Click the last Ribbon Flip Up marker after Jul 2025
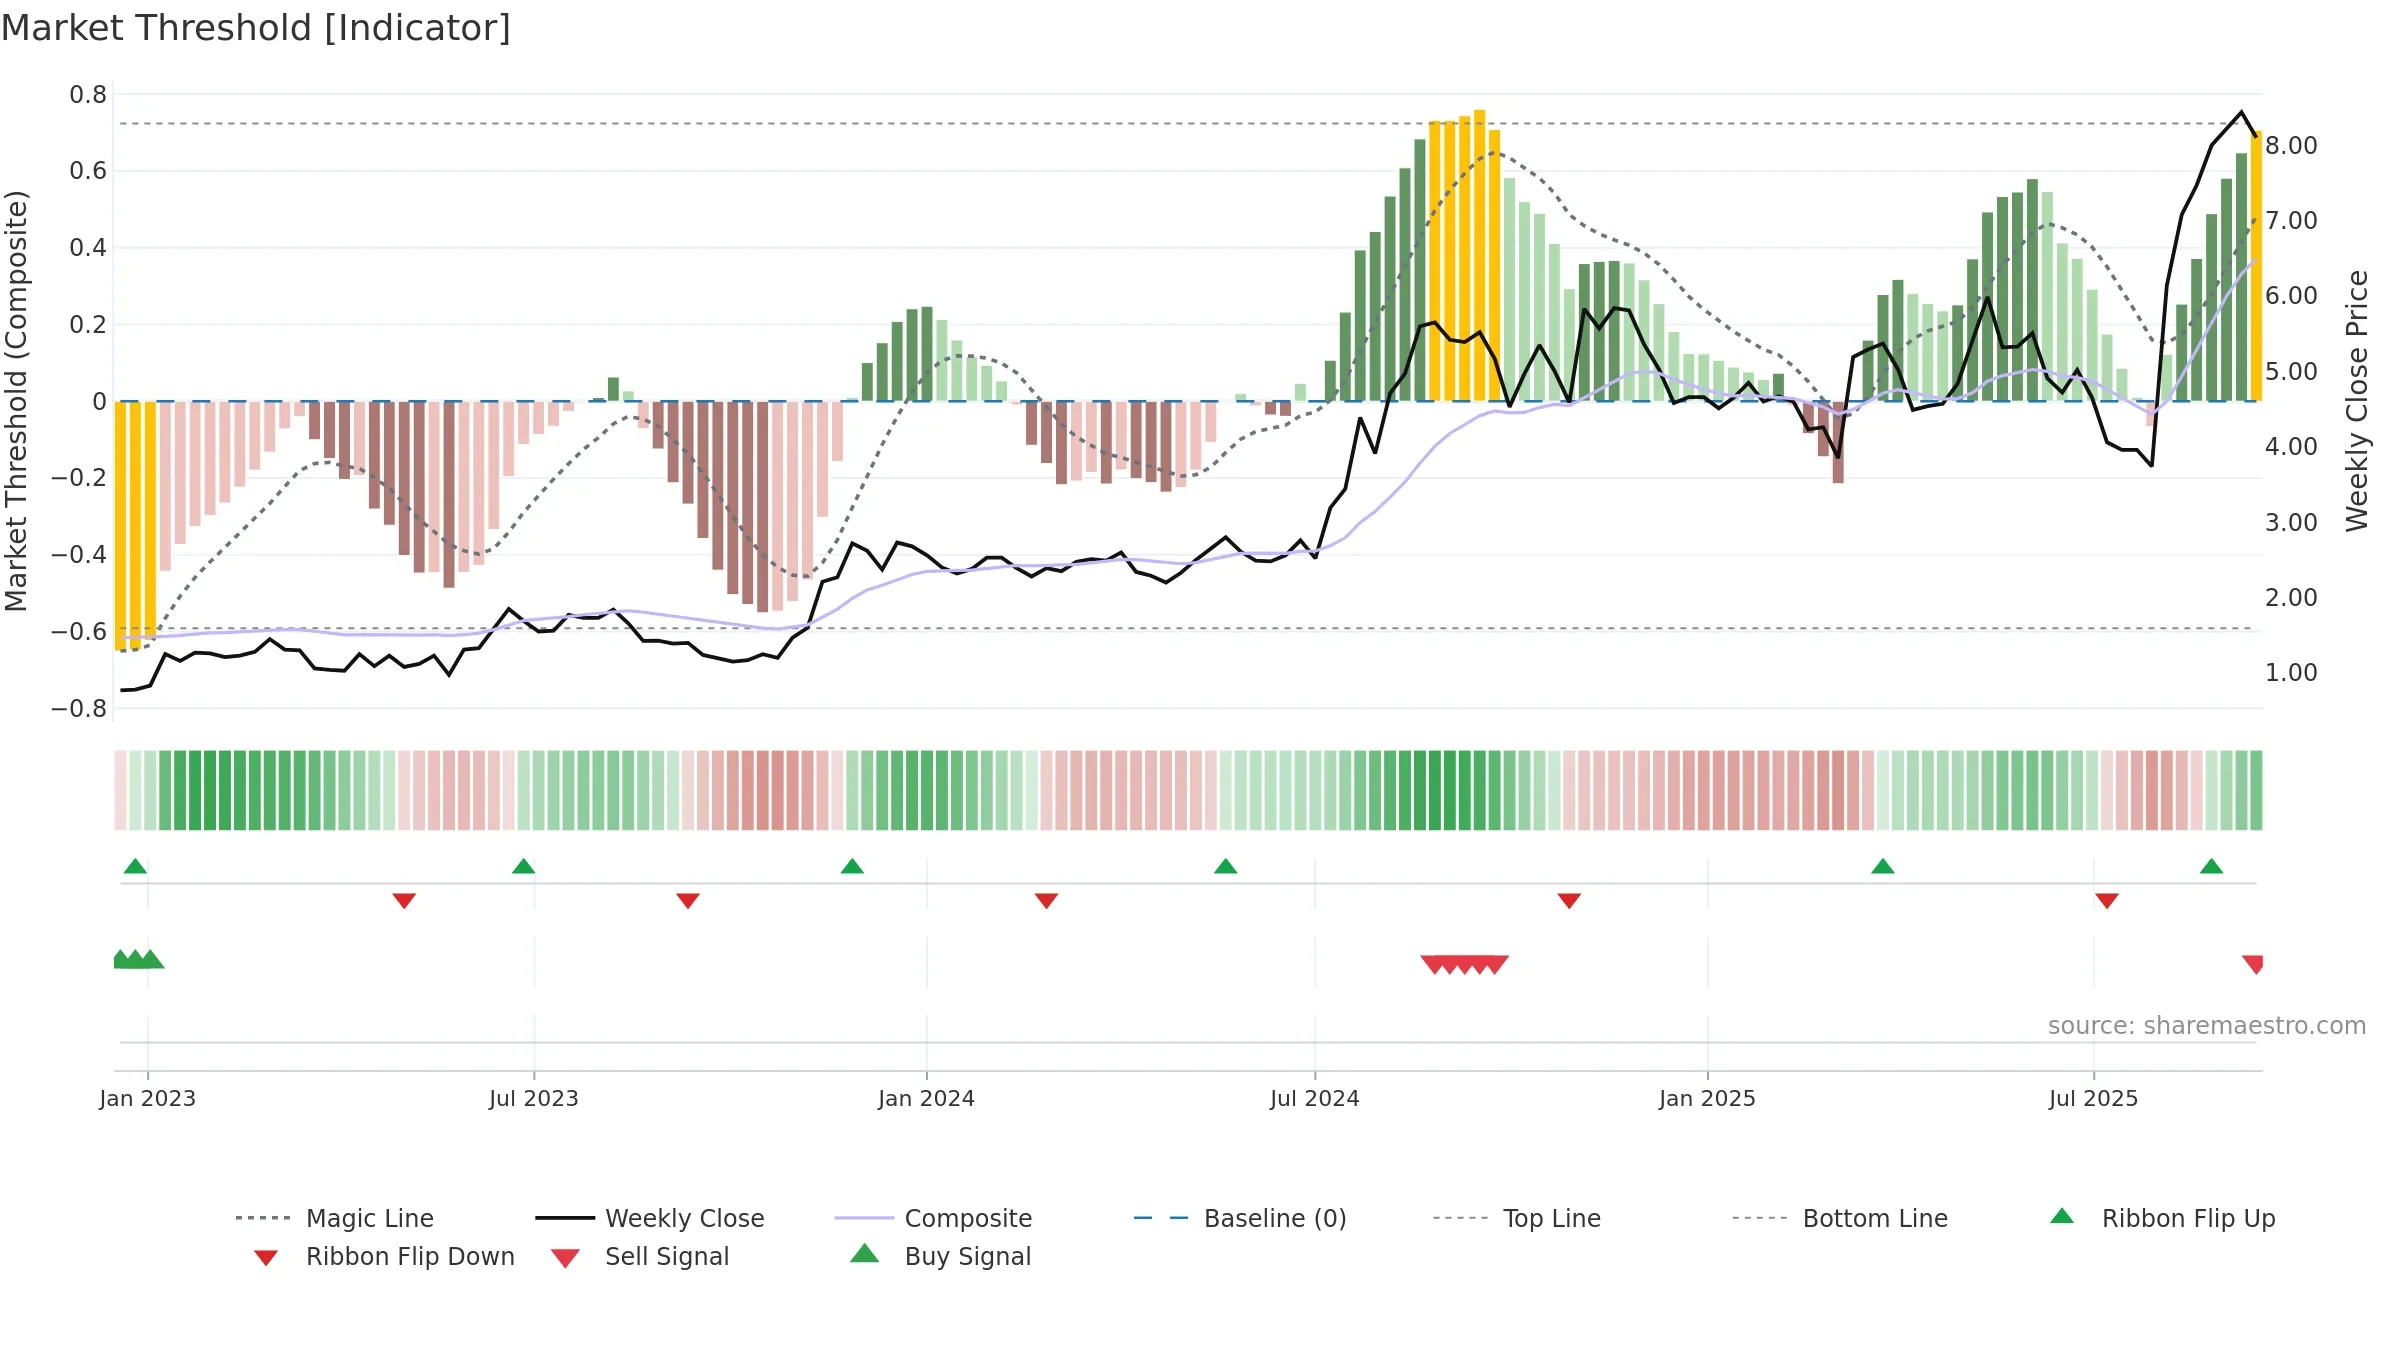The height and width of the screenshot is (1350, 2400). click(x=2211, y=866)
